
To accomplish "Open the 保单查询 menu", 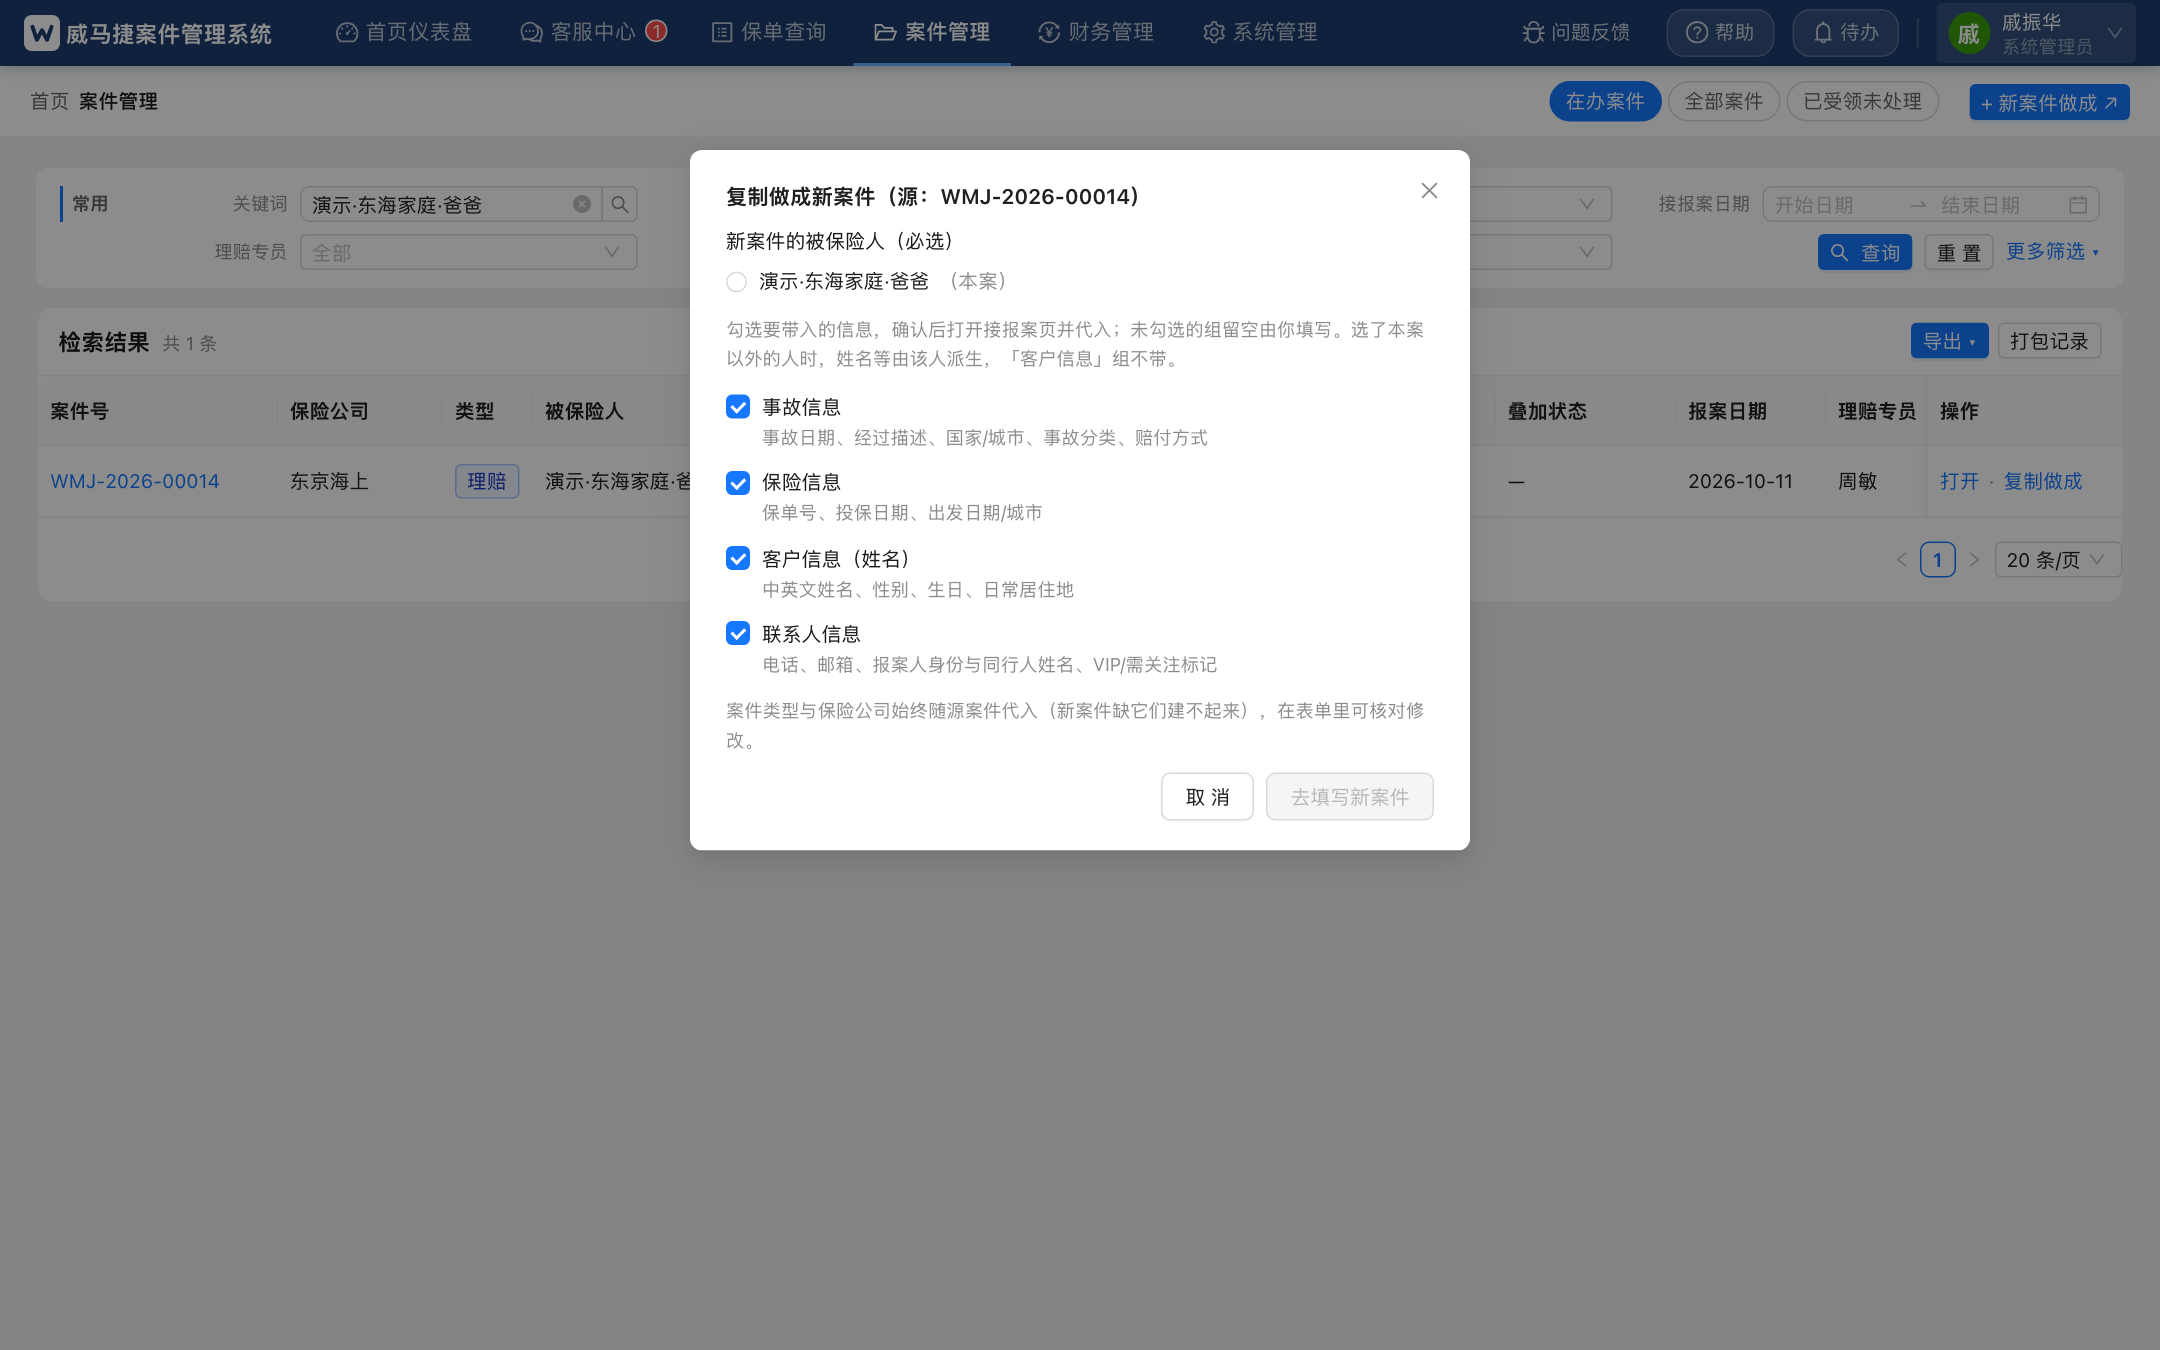I will [769, 32].
